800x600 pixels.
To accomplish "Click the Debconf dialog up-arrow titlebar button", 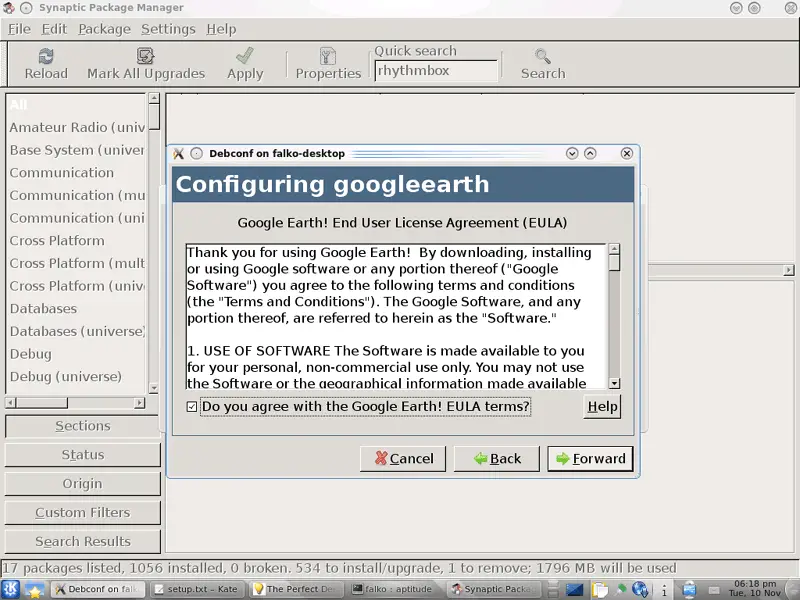I will [x=590, y=154].
